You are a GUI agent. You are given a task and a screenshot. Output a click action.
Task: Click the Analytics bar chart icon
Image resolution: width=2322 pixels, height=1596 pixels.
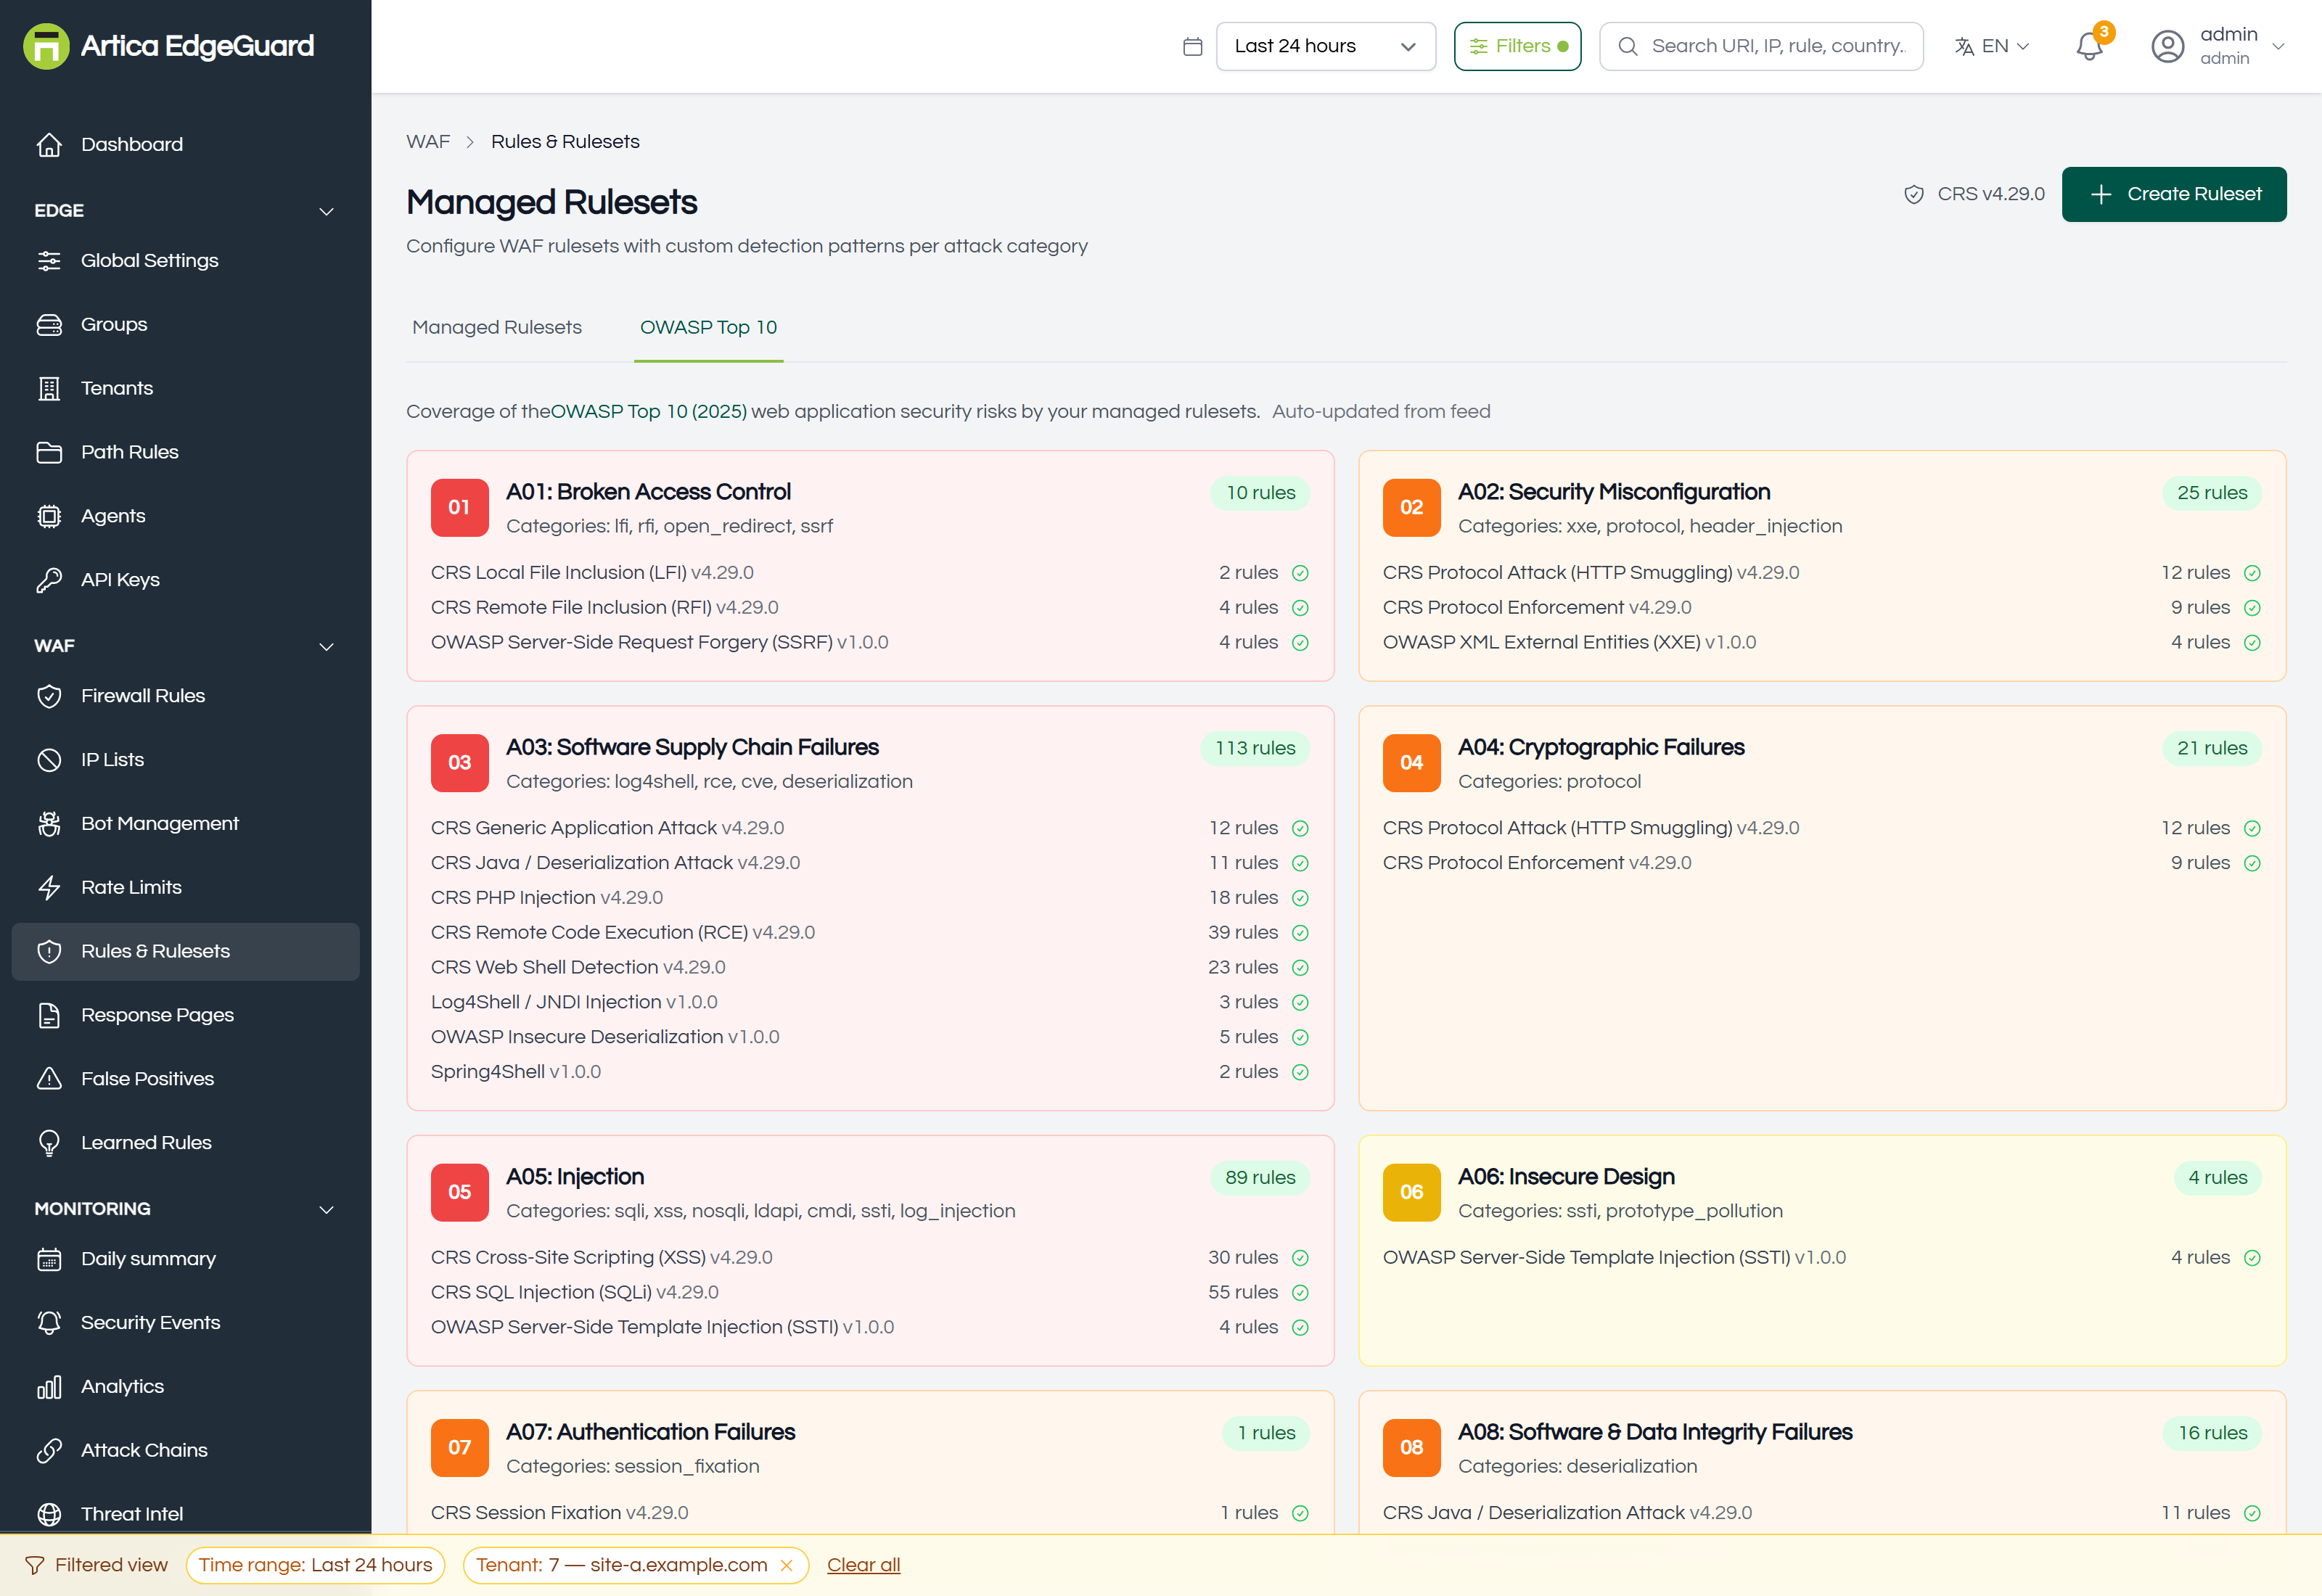(x=49, y=1388)
